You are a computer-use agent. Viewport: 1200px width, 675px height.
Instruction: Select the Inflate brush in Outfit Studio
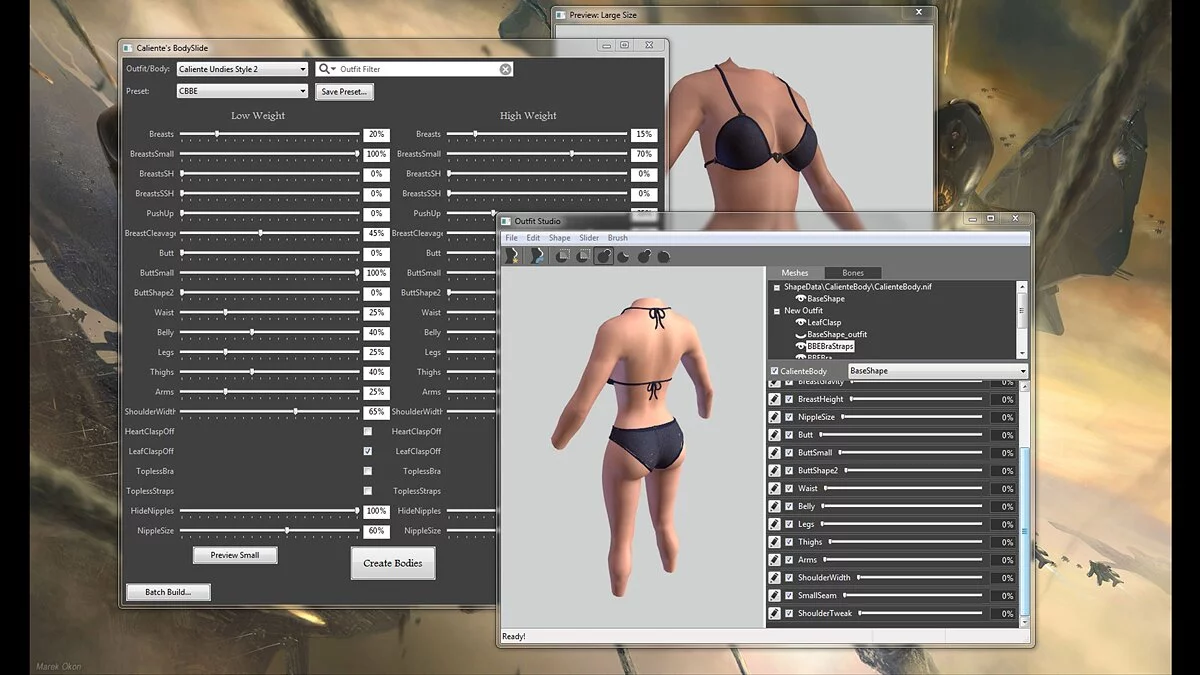pyautogui.click(x=604, y=255)
